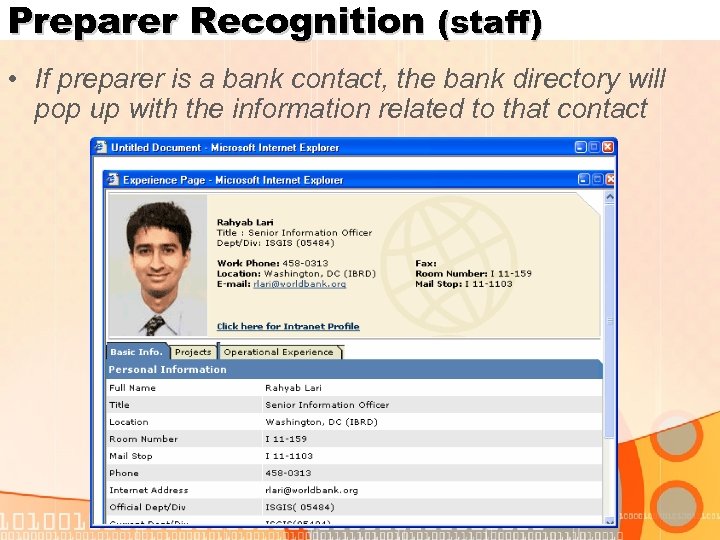The height and width of the screenshot is (540, 720).
Task: Maximize the Untitled Document window
Action: coord(594,147)
